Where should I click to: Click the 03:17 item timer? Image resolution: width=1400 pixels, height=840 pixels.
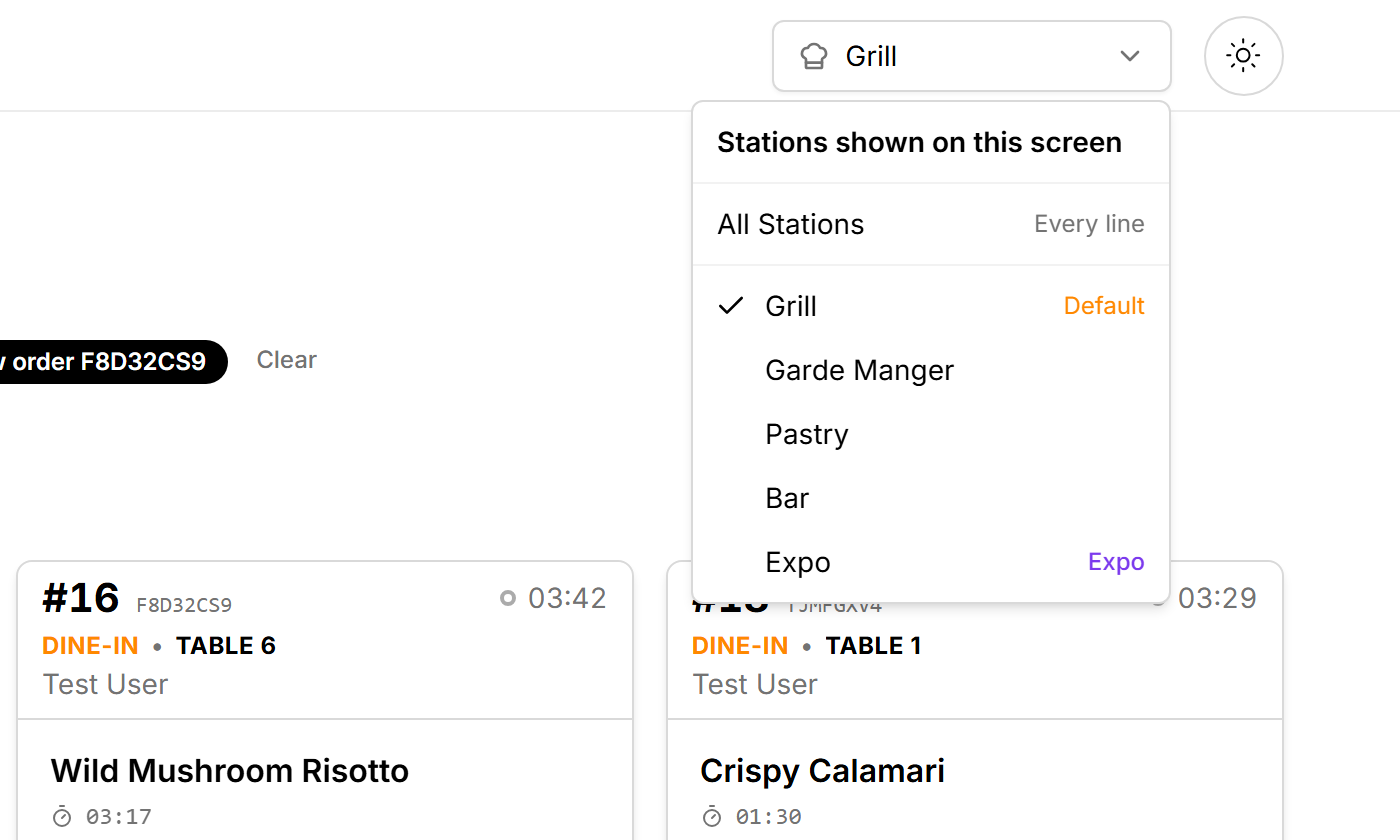pyautogui.click(x=119, y=817)
